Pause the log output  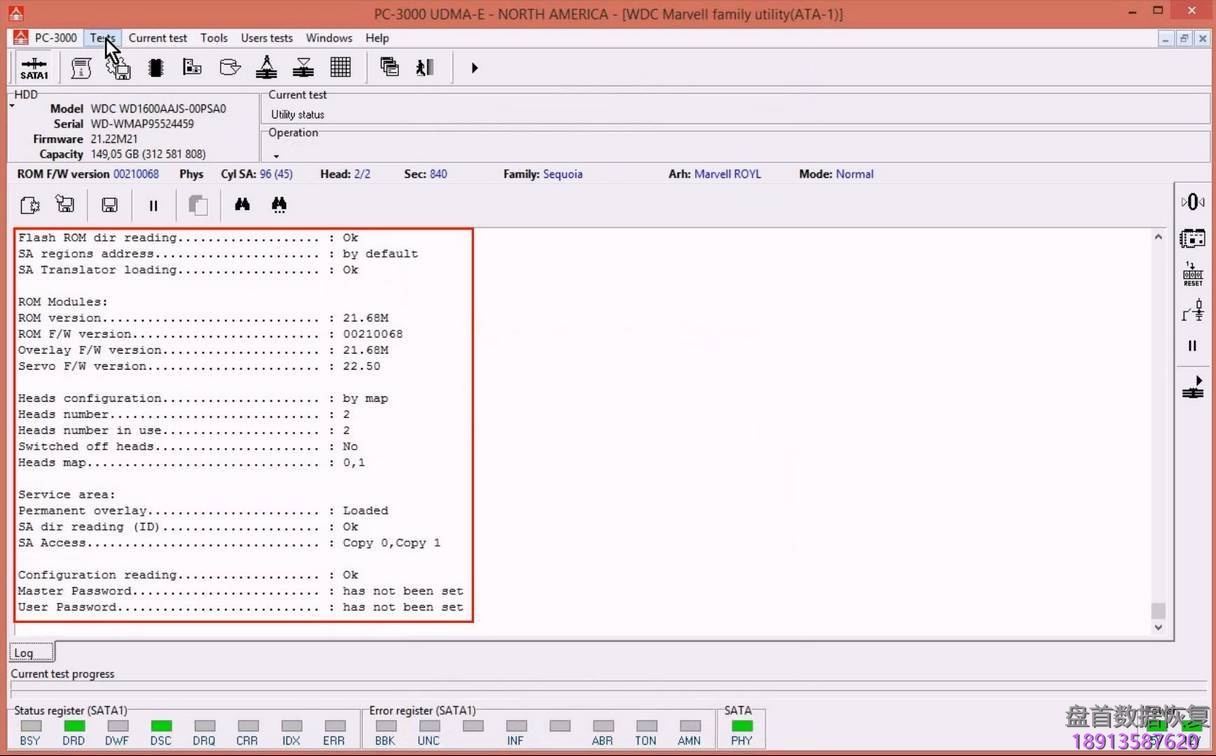tap(153, 205)
